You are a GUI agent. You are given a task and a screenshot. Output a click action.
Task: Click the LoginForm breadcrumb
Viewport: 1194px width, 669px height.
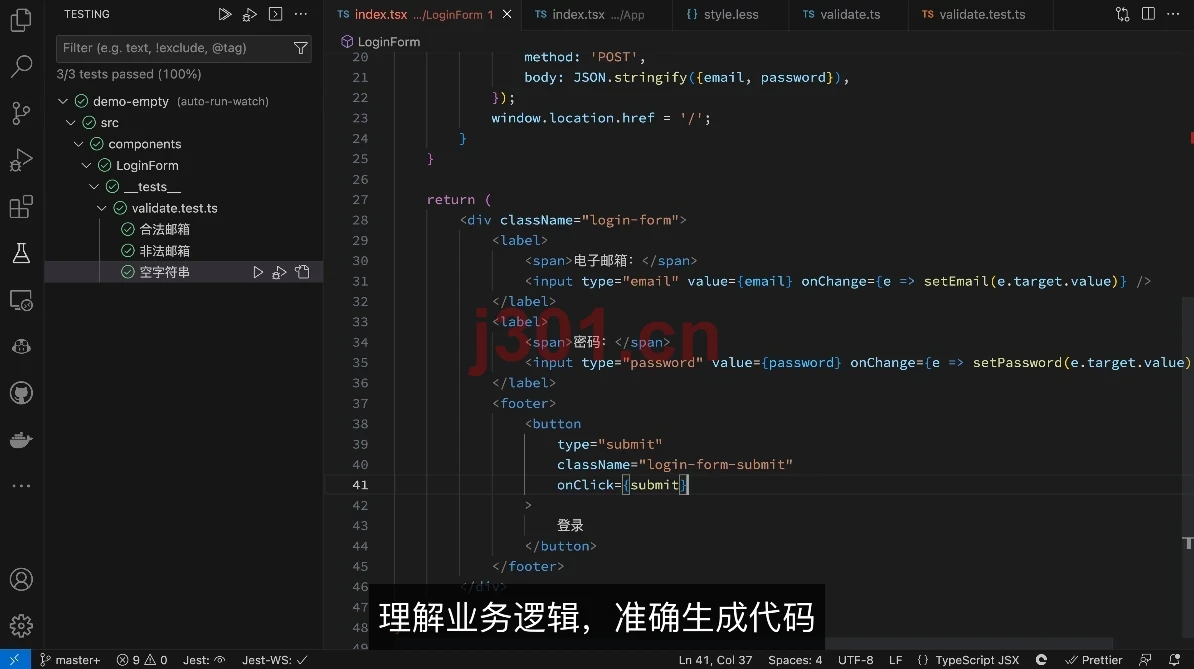coord(381,42)
